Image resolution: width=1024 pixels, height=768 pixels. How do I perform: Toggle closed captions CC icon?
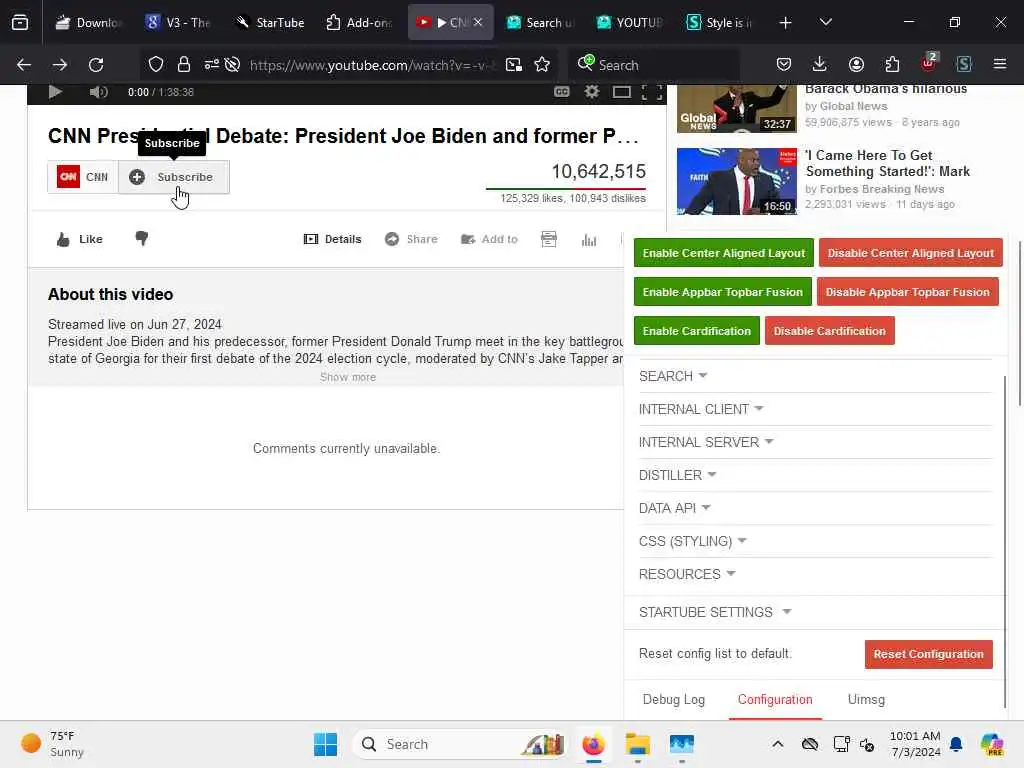[562, 92]
